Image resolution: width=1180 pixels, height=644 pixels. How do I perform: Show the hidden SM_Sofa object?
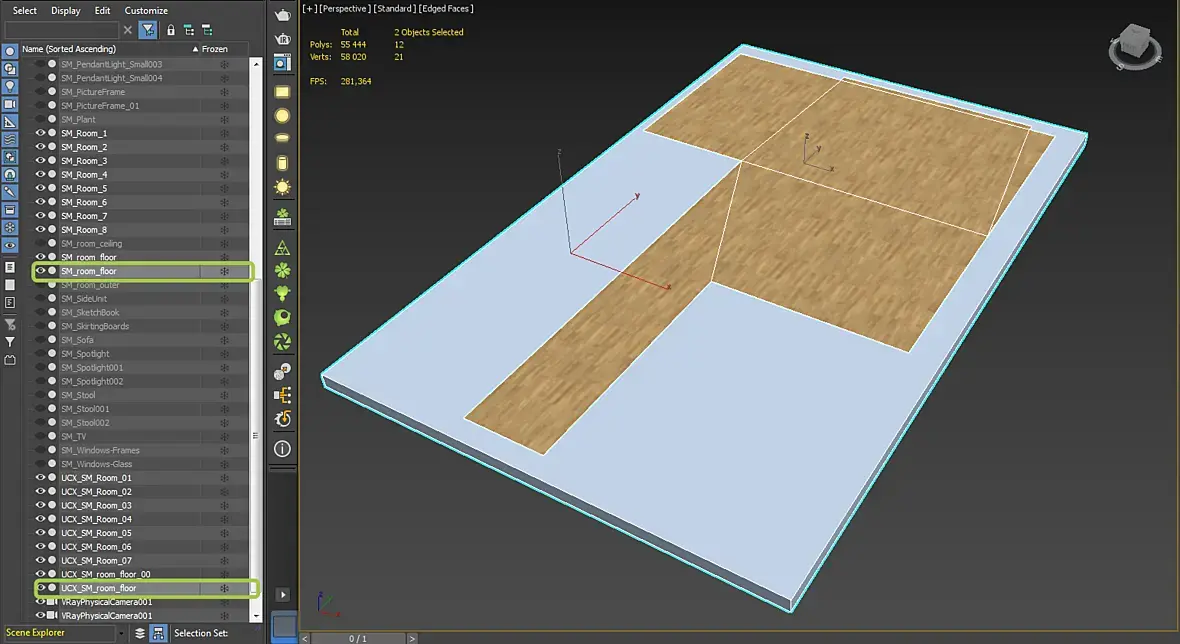coord(41,340)
